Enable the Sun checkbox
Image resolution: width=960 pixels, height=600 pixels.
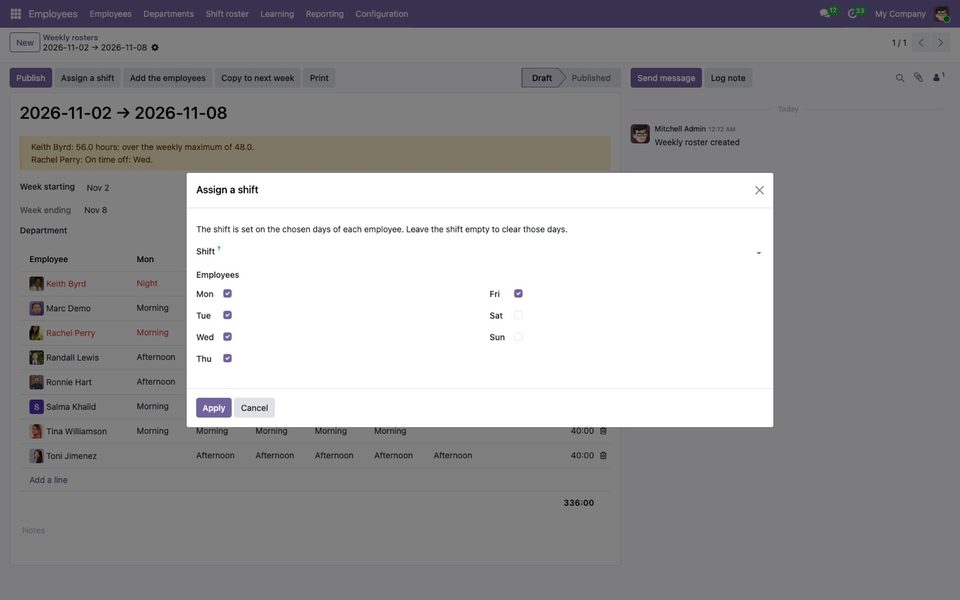click(x=518, y=337)
